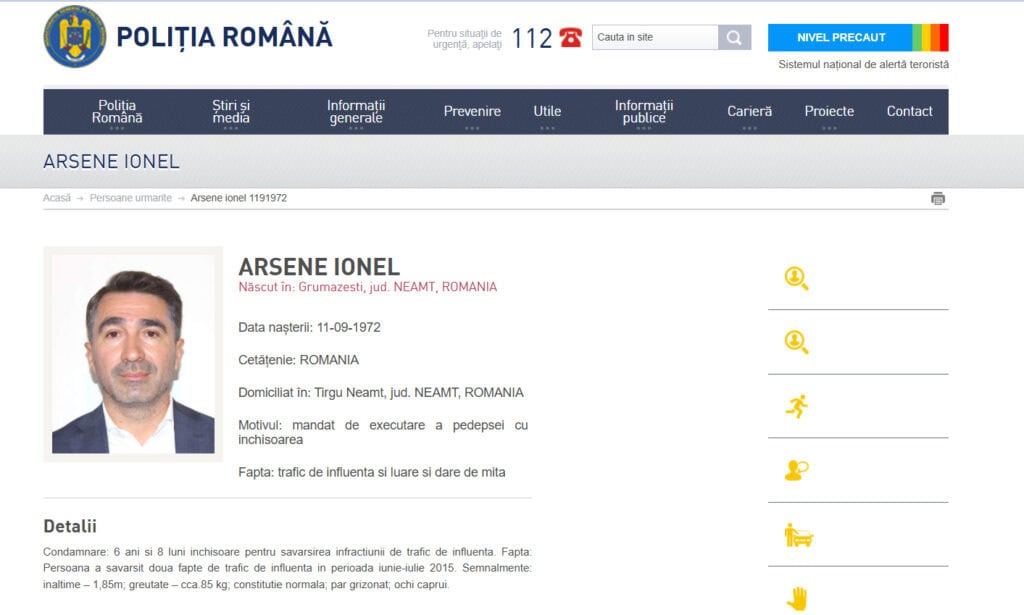
Task: Click 'Născut în: Grumazesti' birthplace text
Action: coord(368,287)
